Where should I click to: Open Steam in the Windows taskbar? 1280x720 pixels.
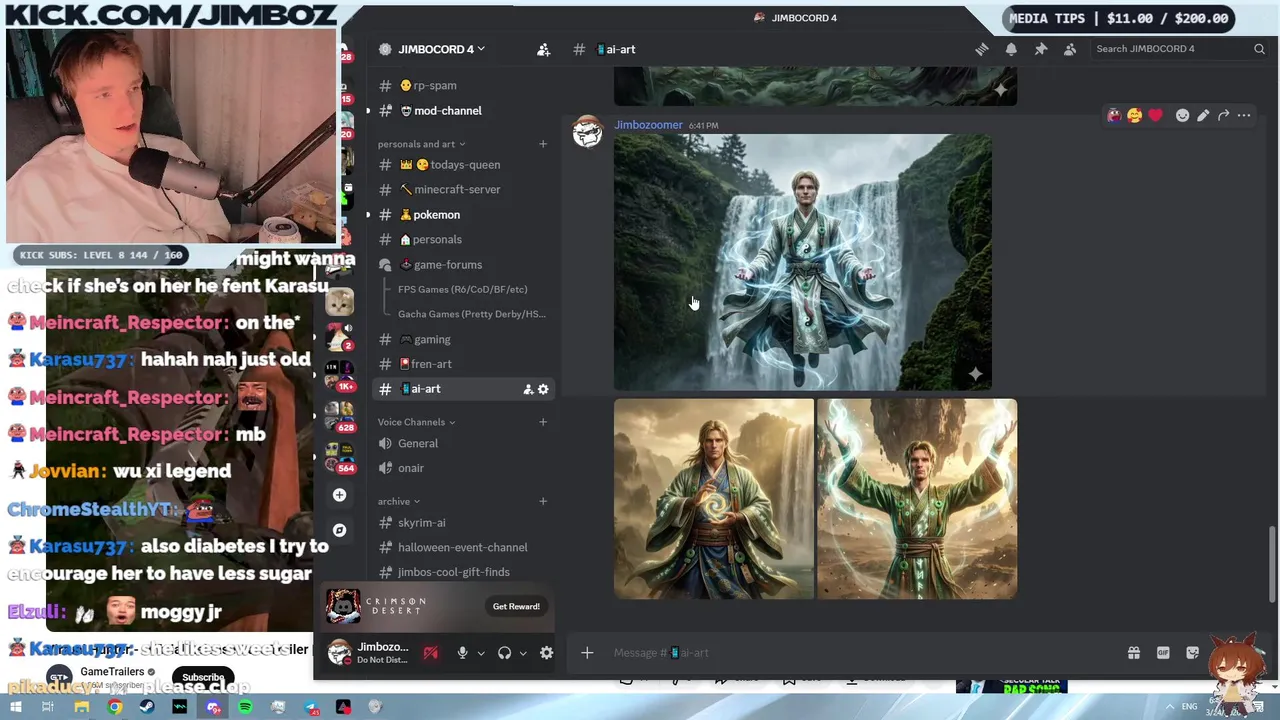tap(147, 708)
